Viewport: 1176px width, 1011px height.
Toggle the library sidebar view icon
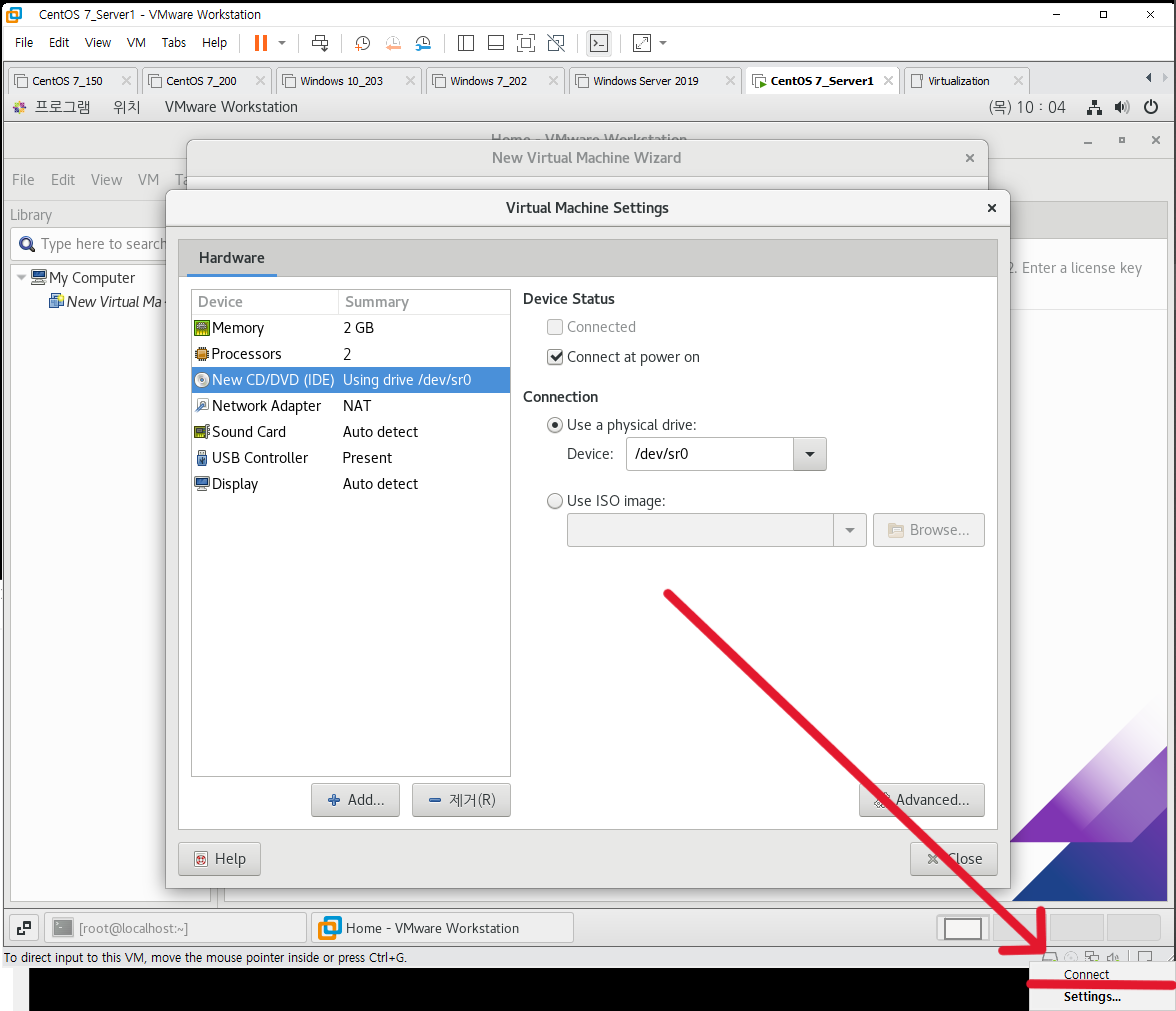point(466,43)
